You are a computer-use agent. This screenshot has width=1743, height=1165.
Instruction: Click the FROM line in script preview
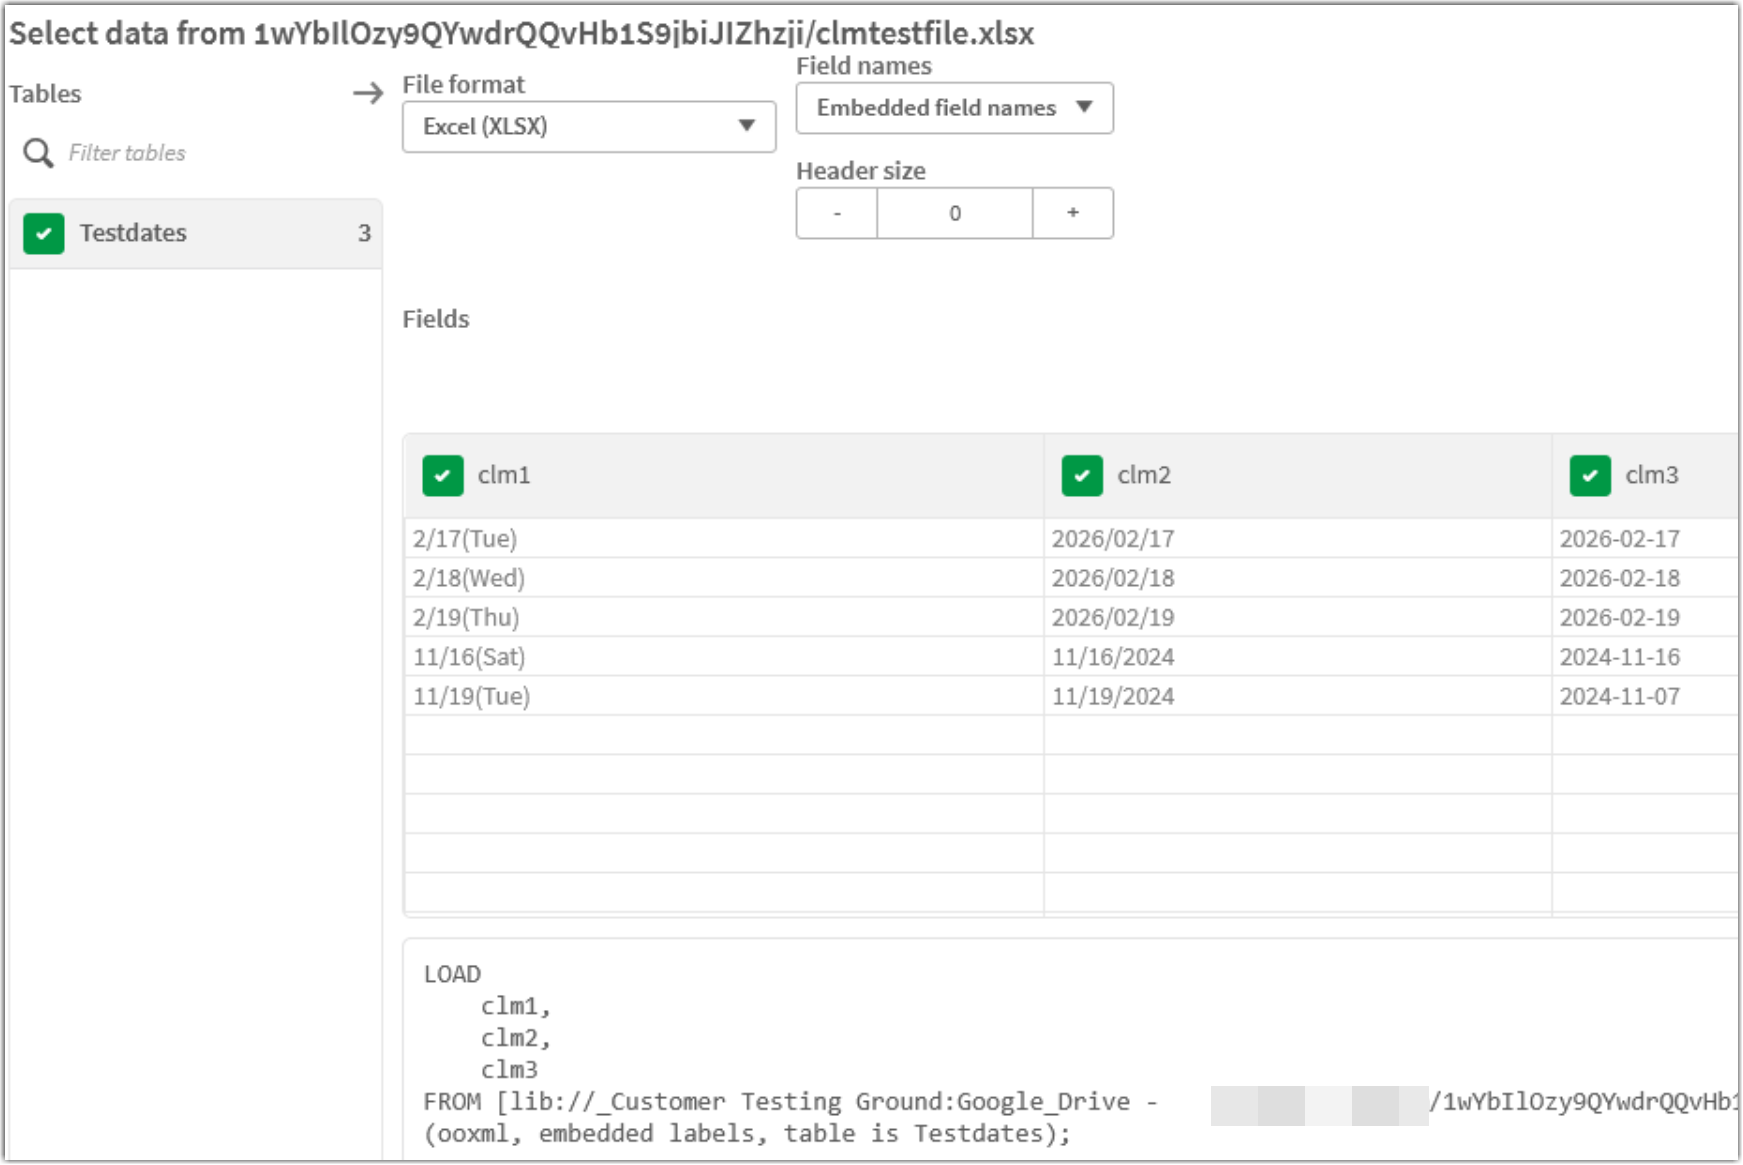click(x=1080, y=1102)
